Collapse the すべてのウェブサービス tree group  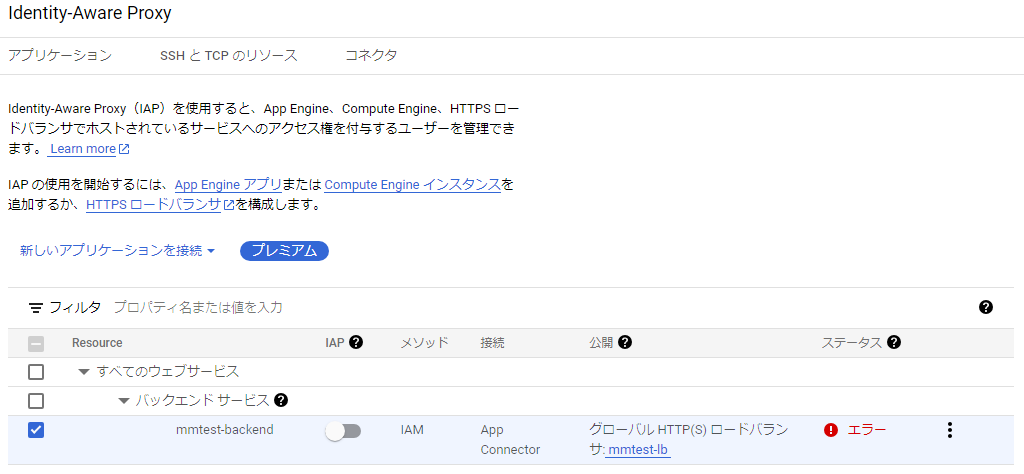click(84, 372)
